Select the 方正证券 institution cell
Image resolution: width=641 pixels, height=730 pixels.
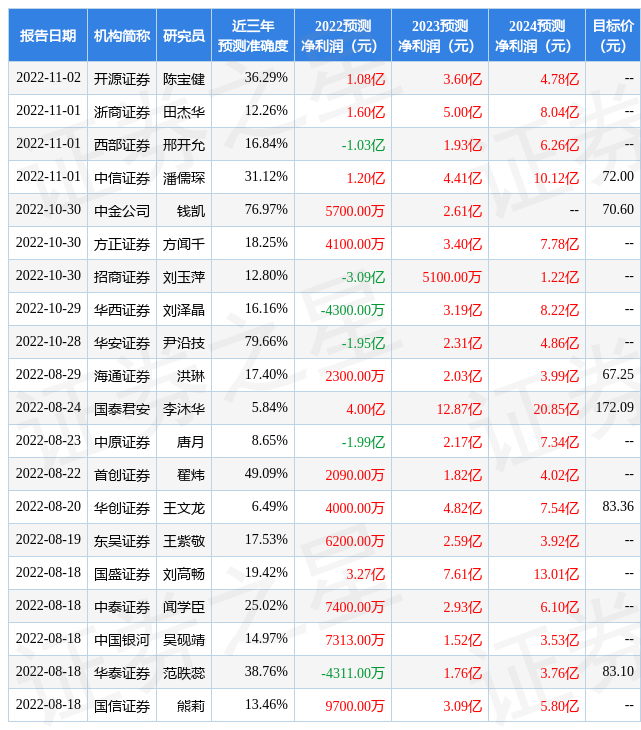coord(122,244)
